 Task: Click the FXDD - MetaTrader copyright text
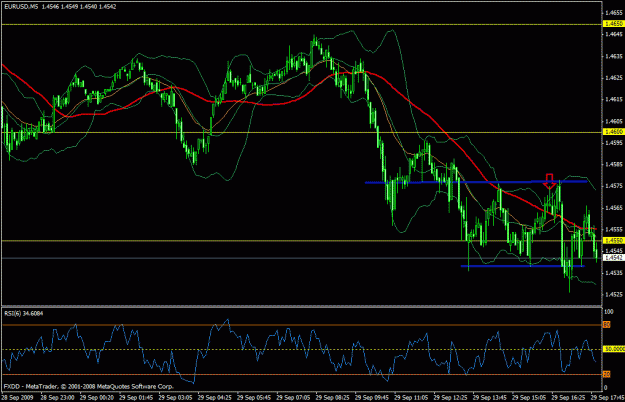pos(88,386)
